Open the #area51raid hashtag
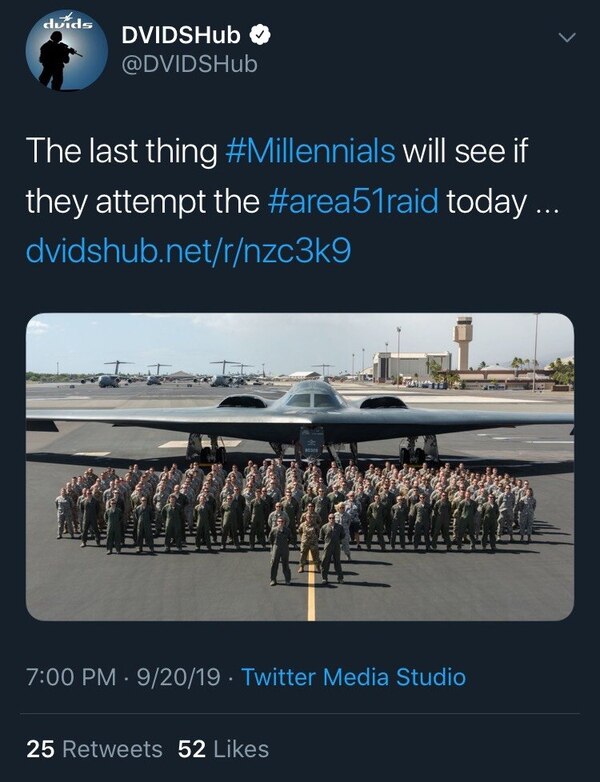600x782 pixels. pyautogui.click(x=353, y=203)
